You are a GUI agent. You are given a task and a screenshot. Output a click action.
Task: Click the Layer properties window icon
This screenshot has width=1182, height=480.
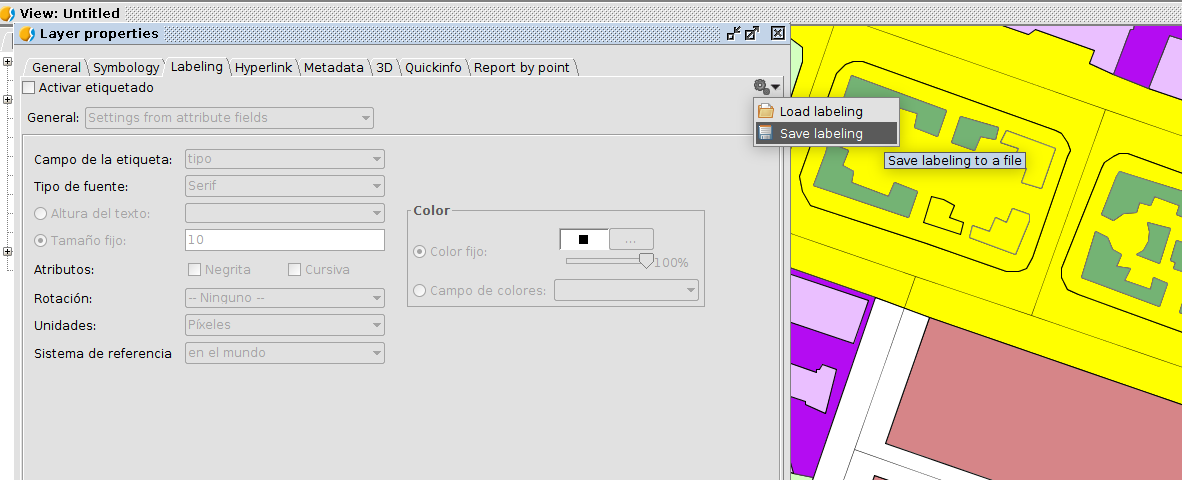pos(27,34)
